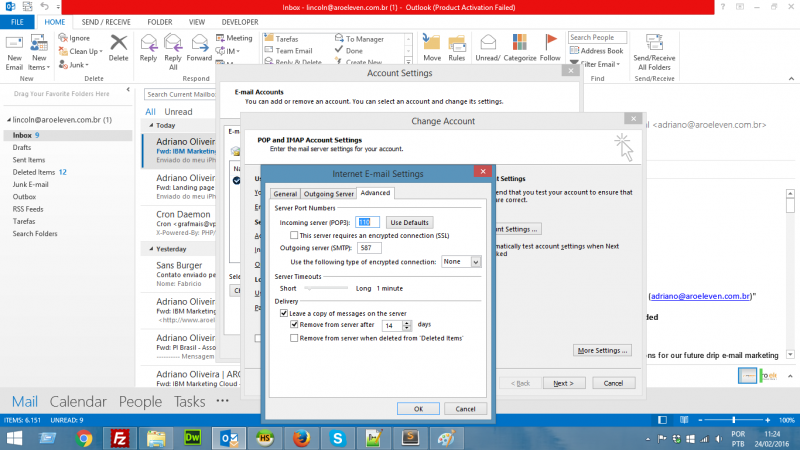The image size is (800, 450).
Task: Check Remove from server when deleted option
Action: tap(294, 338)
